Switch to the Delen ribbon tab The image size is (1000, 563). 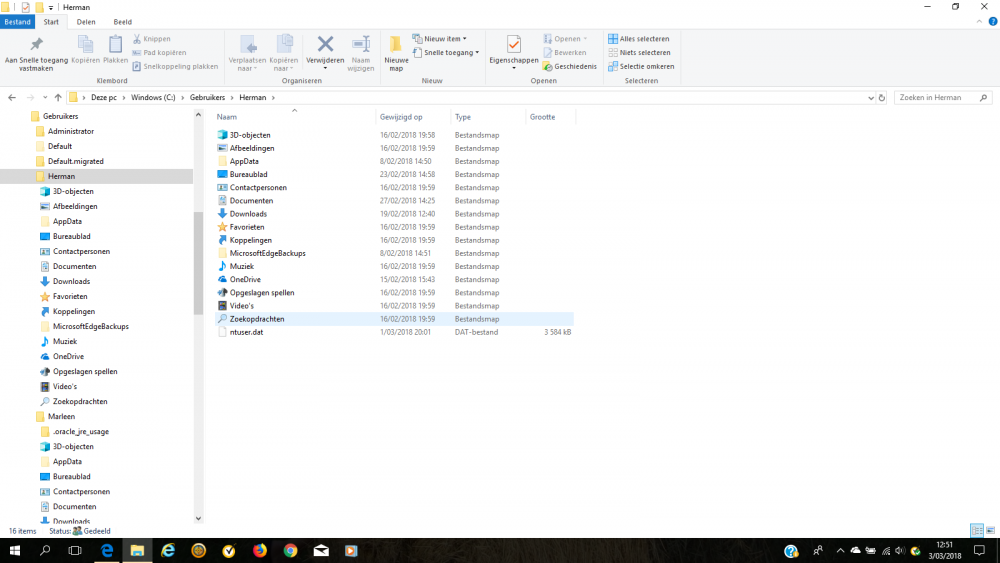[x=86, y=21]
